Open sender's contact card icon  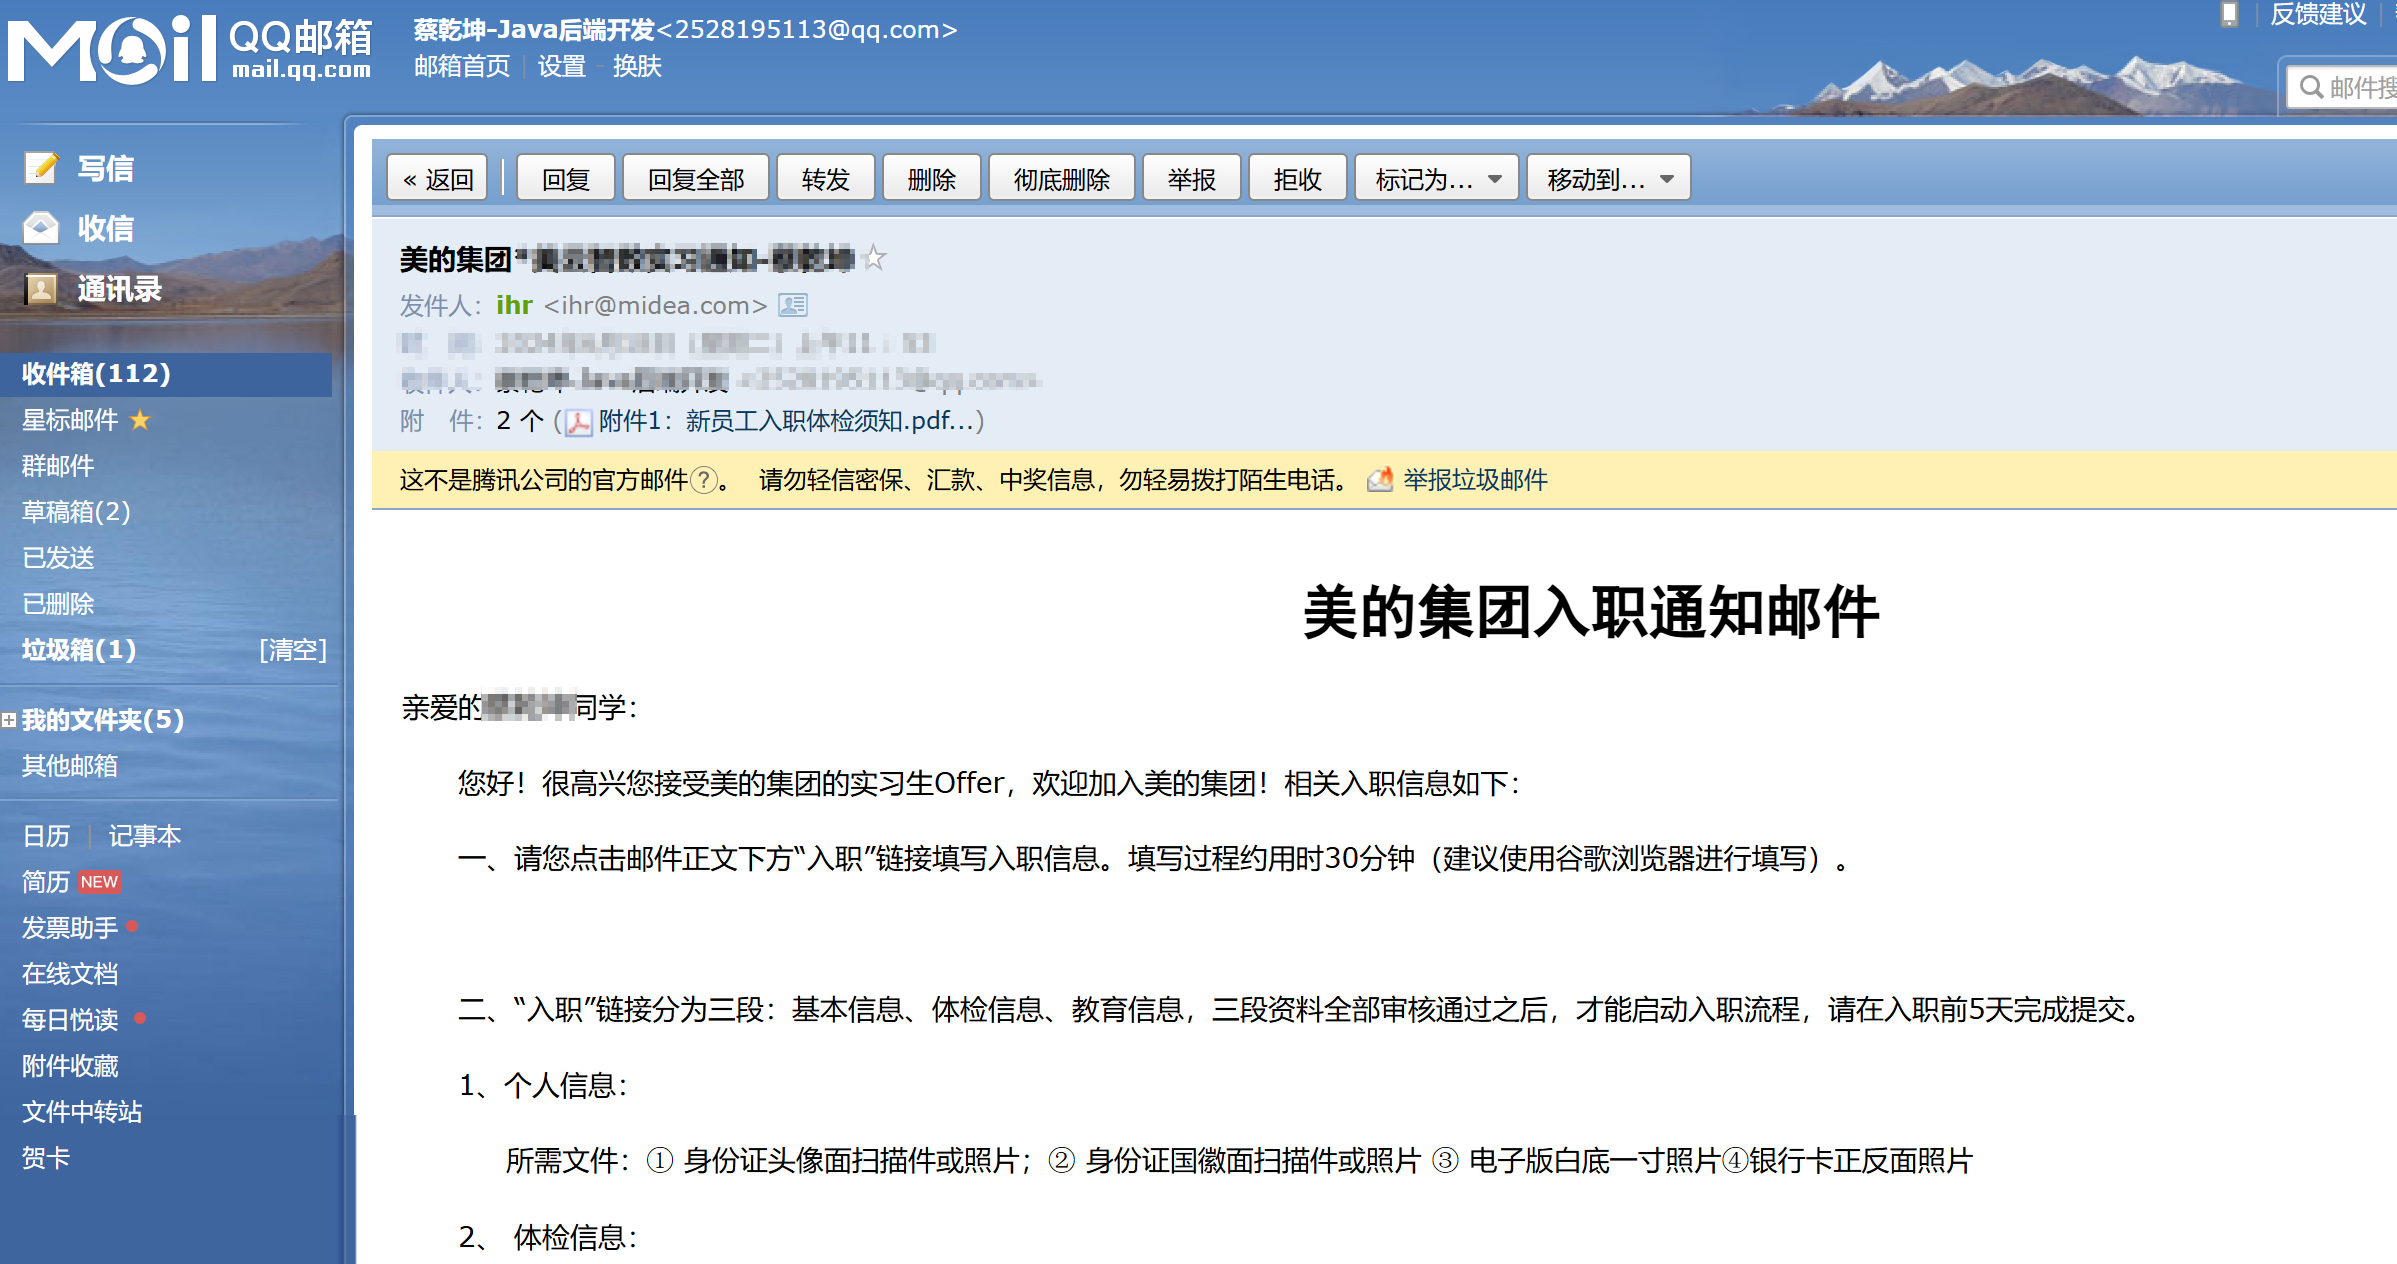[793, 305]
